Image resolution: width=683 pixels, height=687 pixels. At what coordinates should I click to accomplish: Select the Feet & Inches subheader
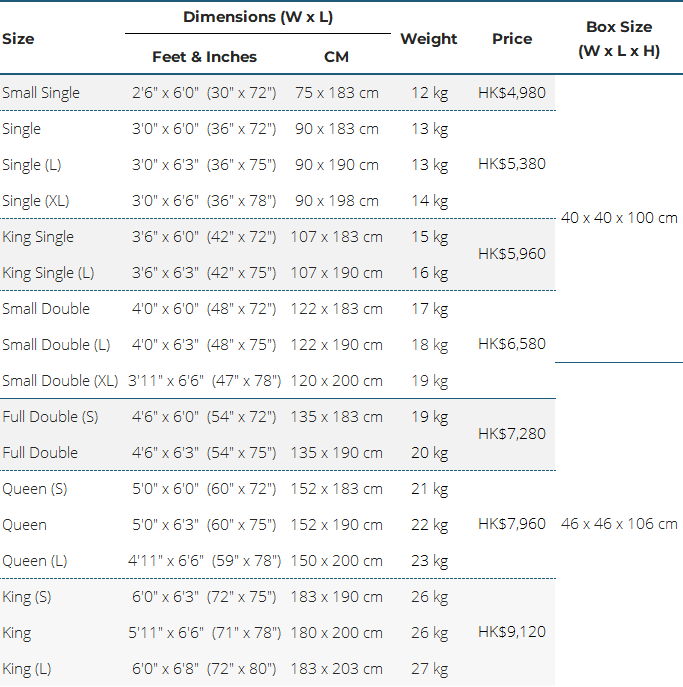[x=204, y=57]
